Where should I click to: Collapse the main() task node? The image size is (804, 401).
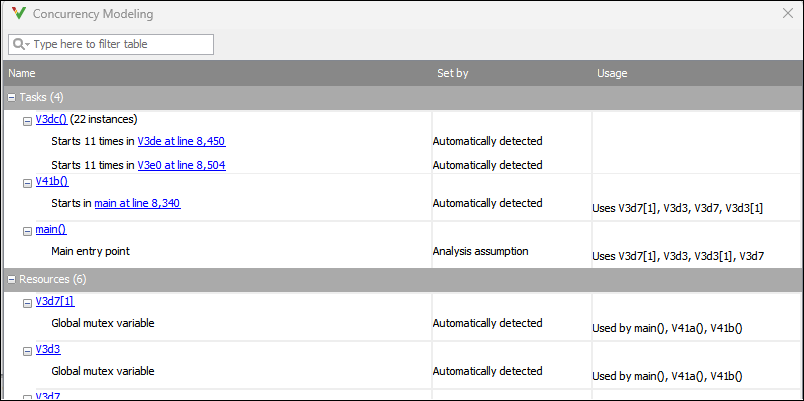[27, 232]
